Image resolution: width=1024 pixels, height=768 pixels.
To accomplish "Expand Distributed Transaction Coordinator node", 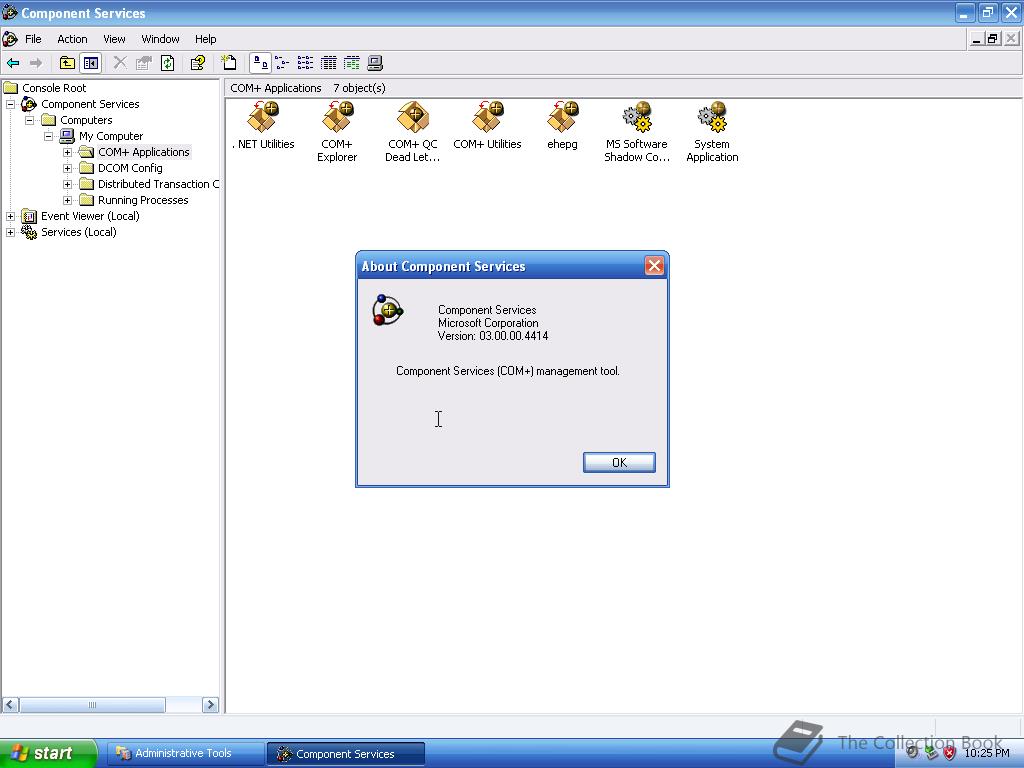I will (x=67, y=184).
